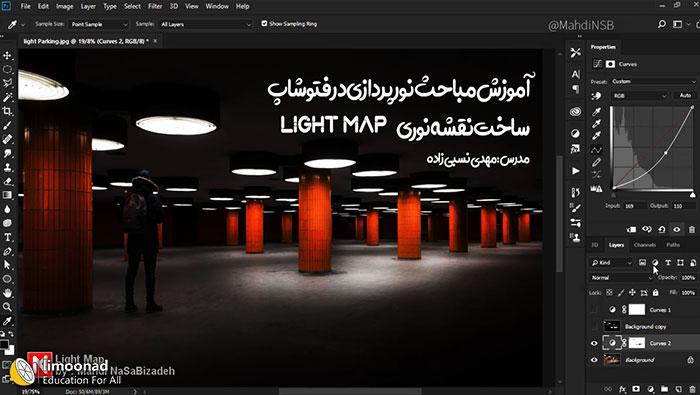This screenshot has height=395, width=700.
Task: Select the Polygonal Lasso tool
Action: [x=8, y=83]
